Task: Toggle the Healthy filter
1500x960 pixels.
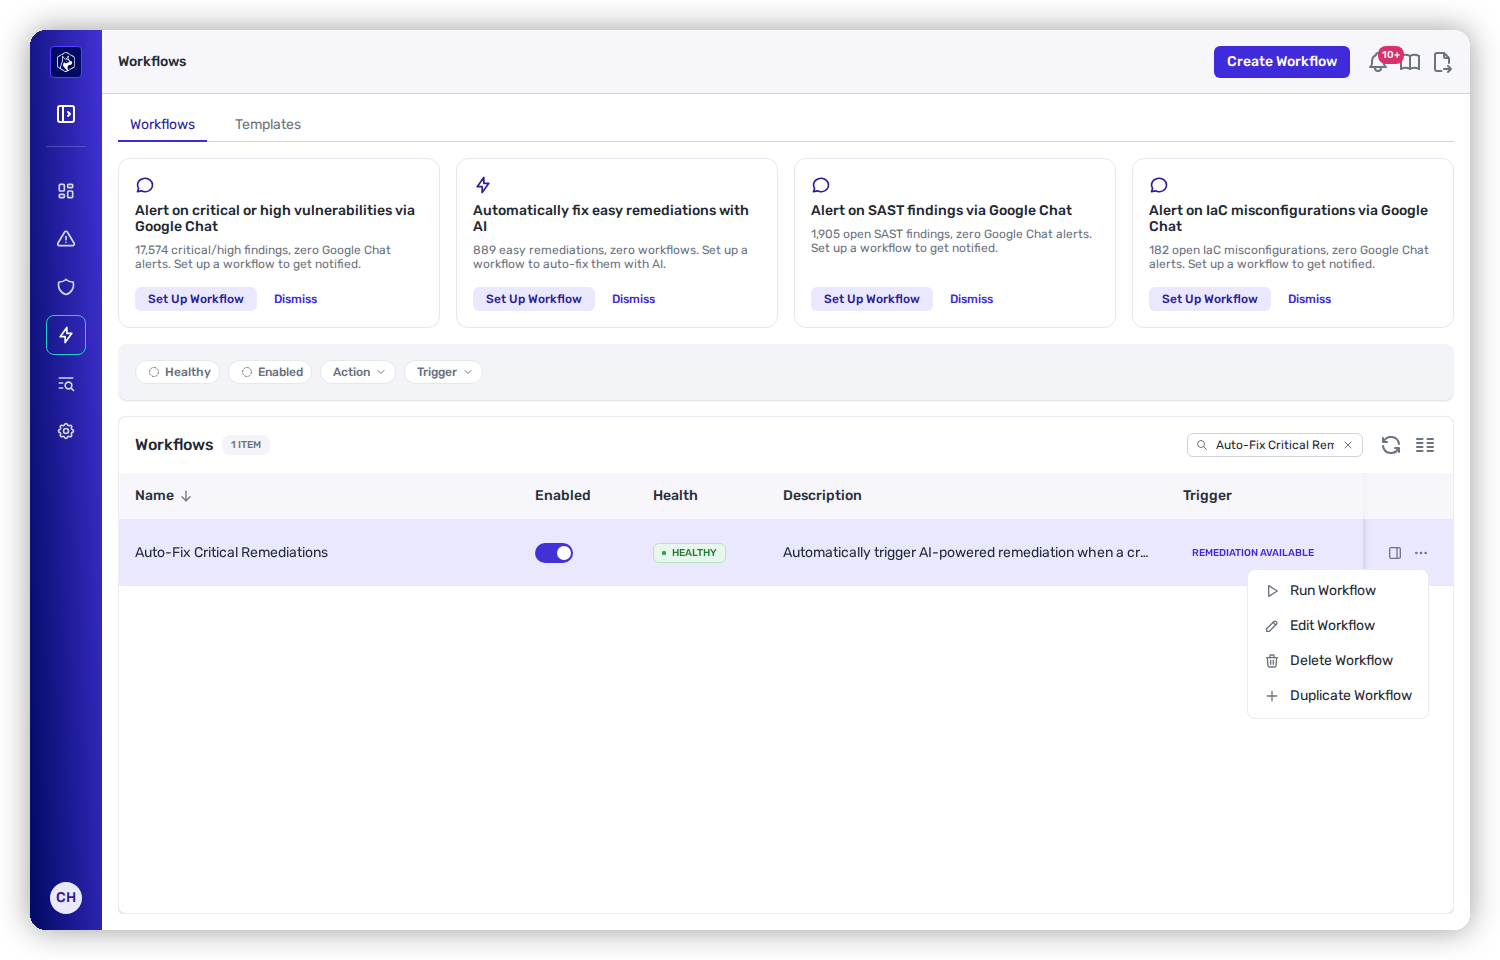Action: click(180, 372)
